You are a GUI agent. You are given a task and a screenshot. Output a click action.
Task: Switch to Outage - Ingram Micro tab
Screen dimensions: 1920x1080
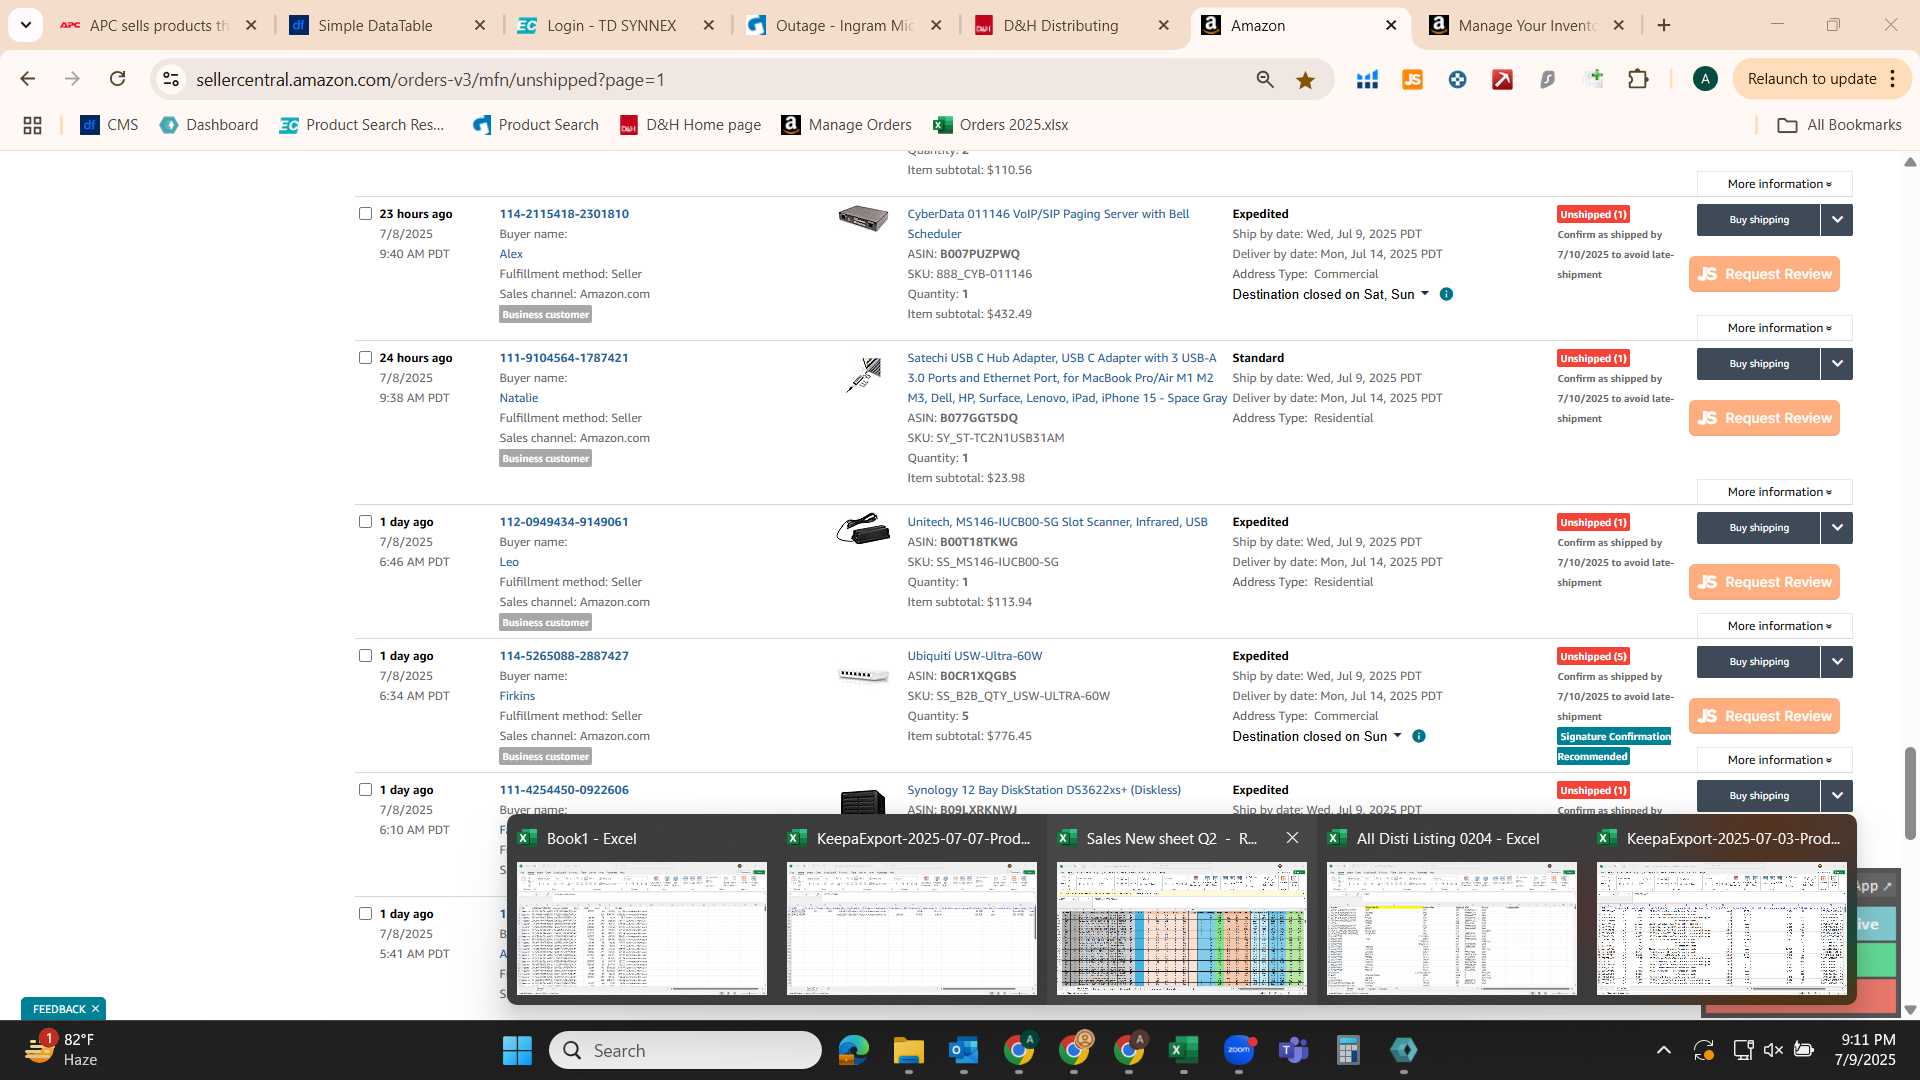tap(844, 25)
